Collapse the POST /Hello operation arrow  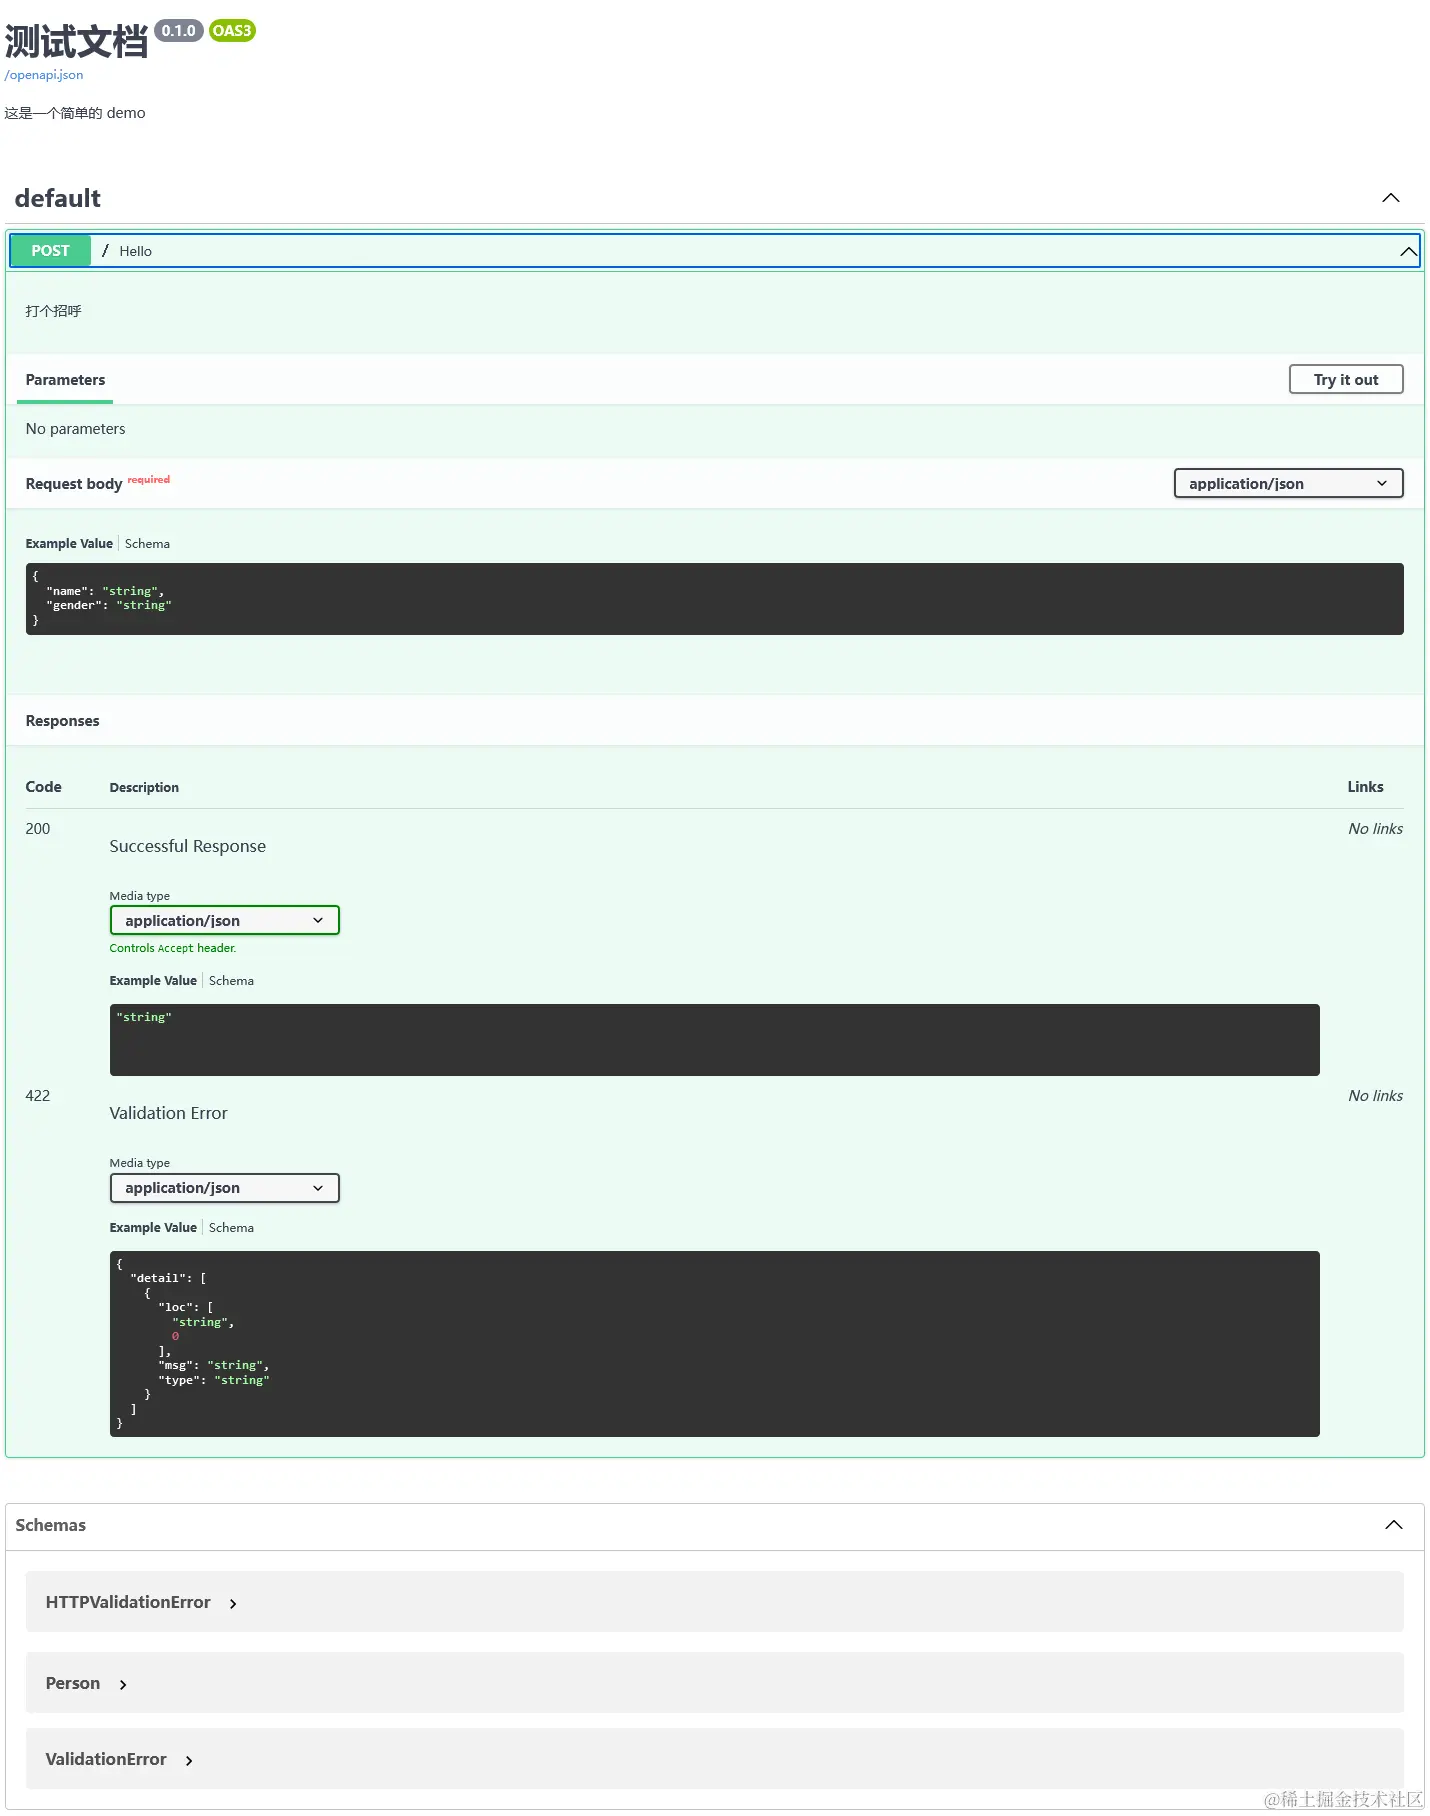(x=1408, y=251)
